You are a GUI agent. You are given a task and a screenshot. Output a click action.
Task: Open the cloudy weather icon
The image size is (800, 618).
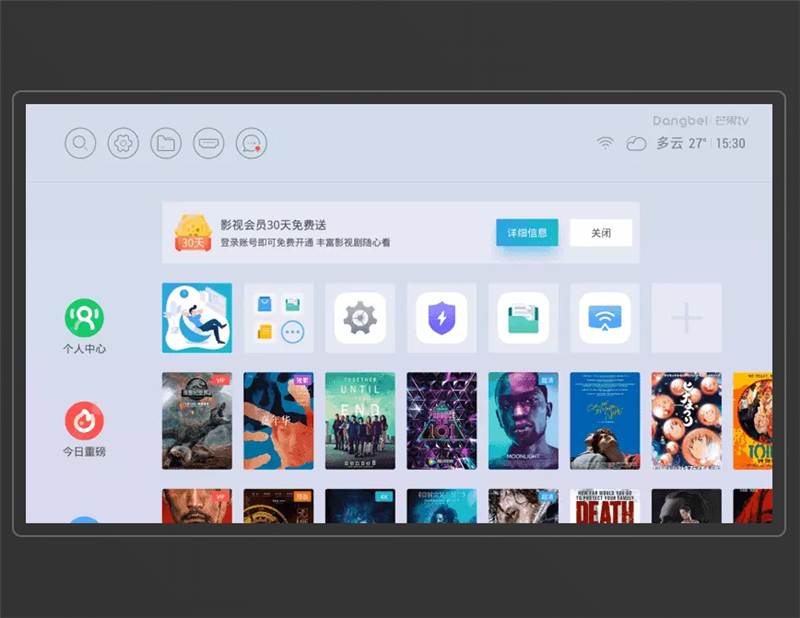click(x=636, y=143)
